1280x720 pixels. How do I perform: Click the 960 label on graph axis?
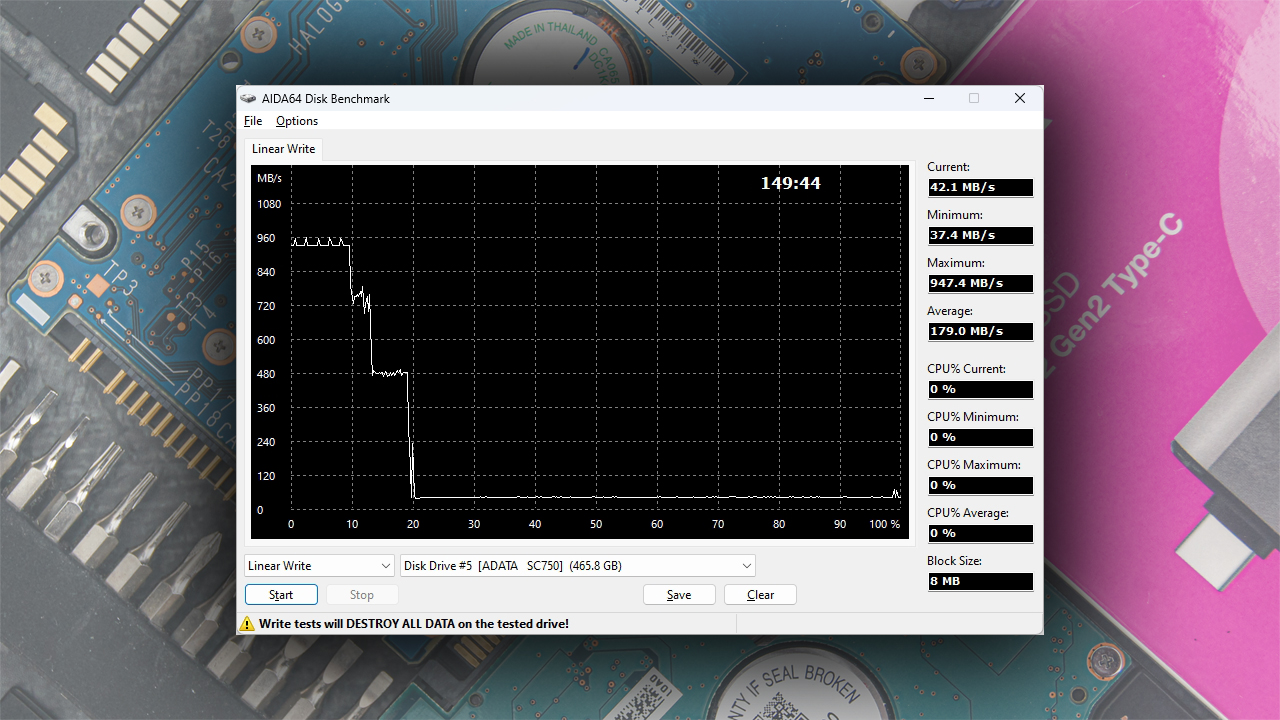(x=266, y=238)
